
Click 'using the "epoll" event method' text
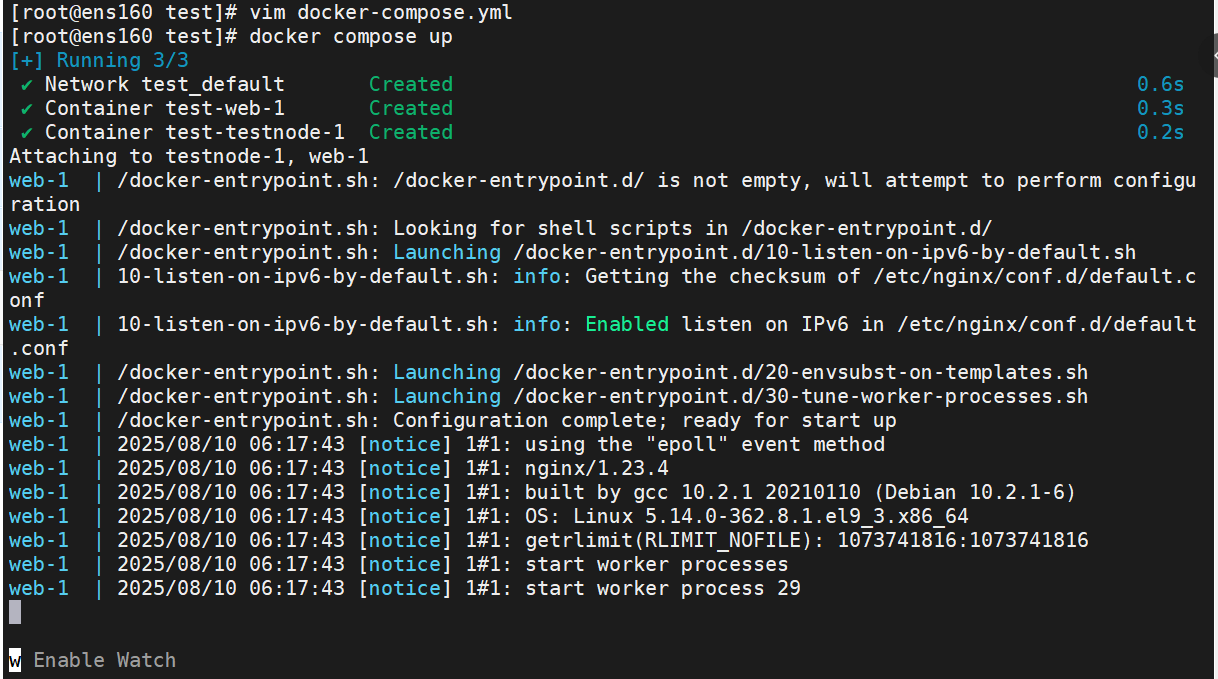click(705, 444)
